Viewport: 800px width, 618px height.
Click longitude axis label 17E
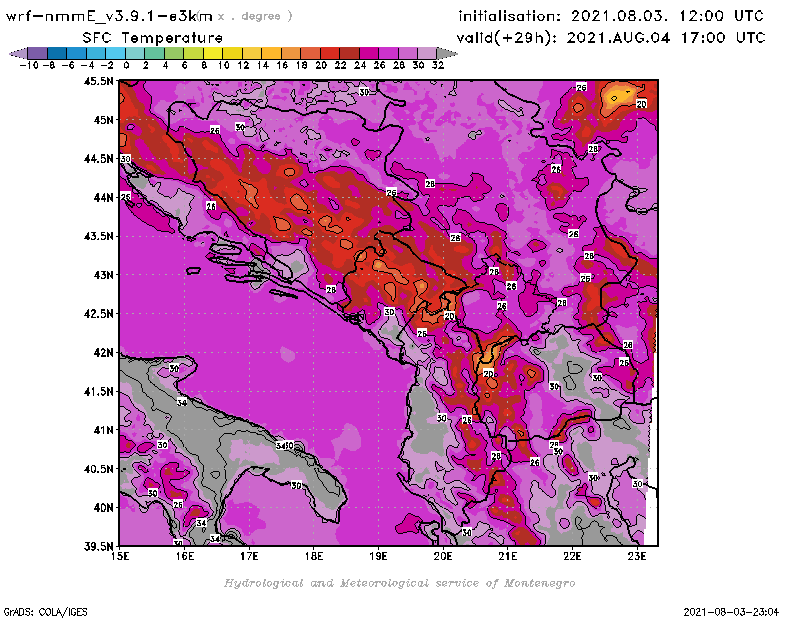tap(249, 556)
